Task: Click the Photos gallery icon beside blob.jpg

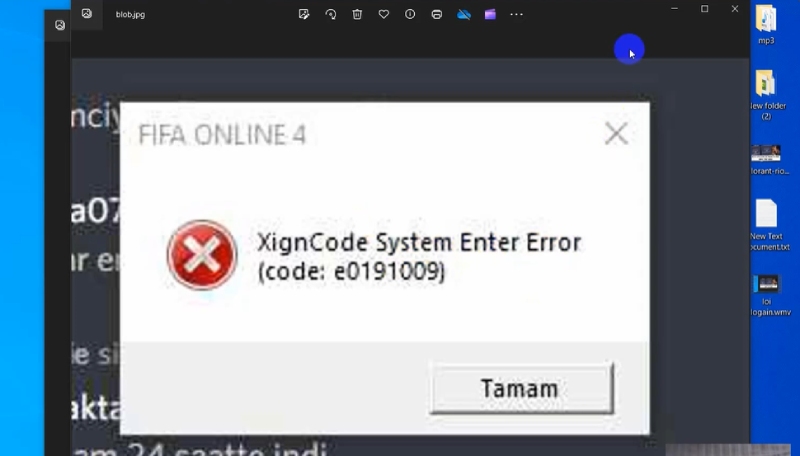Action: tap(87, 14)
